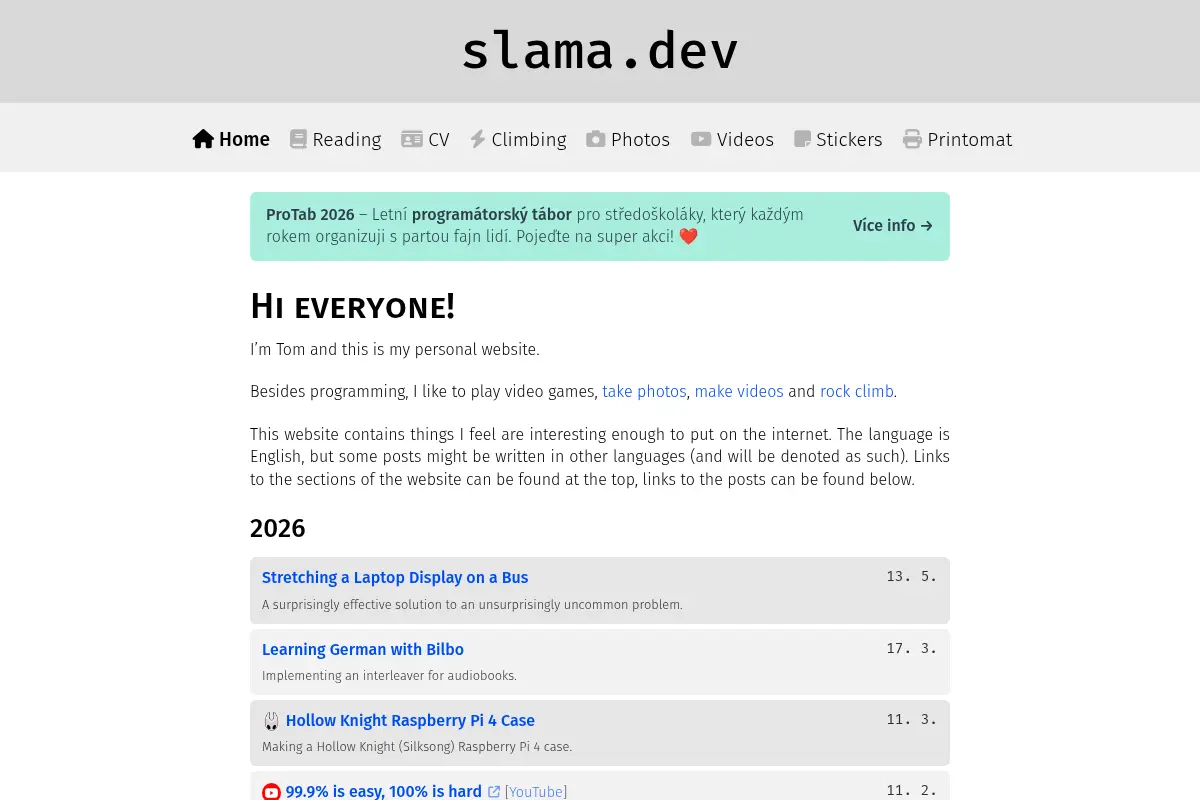Follow the 'take photos' link
This screenshot has width=1200, height=800.
[644, 391]
